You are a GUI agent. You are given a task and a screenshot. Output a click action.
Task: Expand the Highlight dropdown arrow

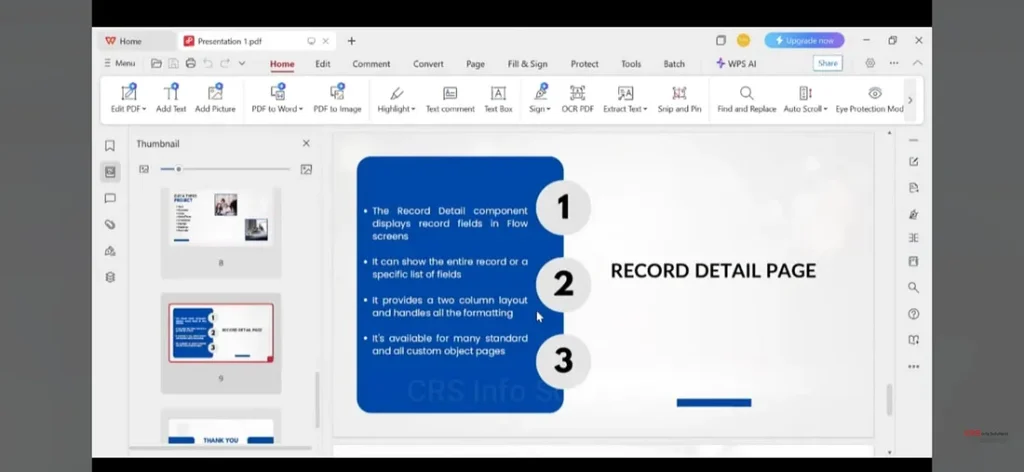pyautogui.click(x=412, y=109)
